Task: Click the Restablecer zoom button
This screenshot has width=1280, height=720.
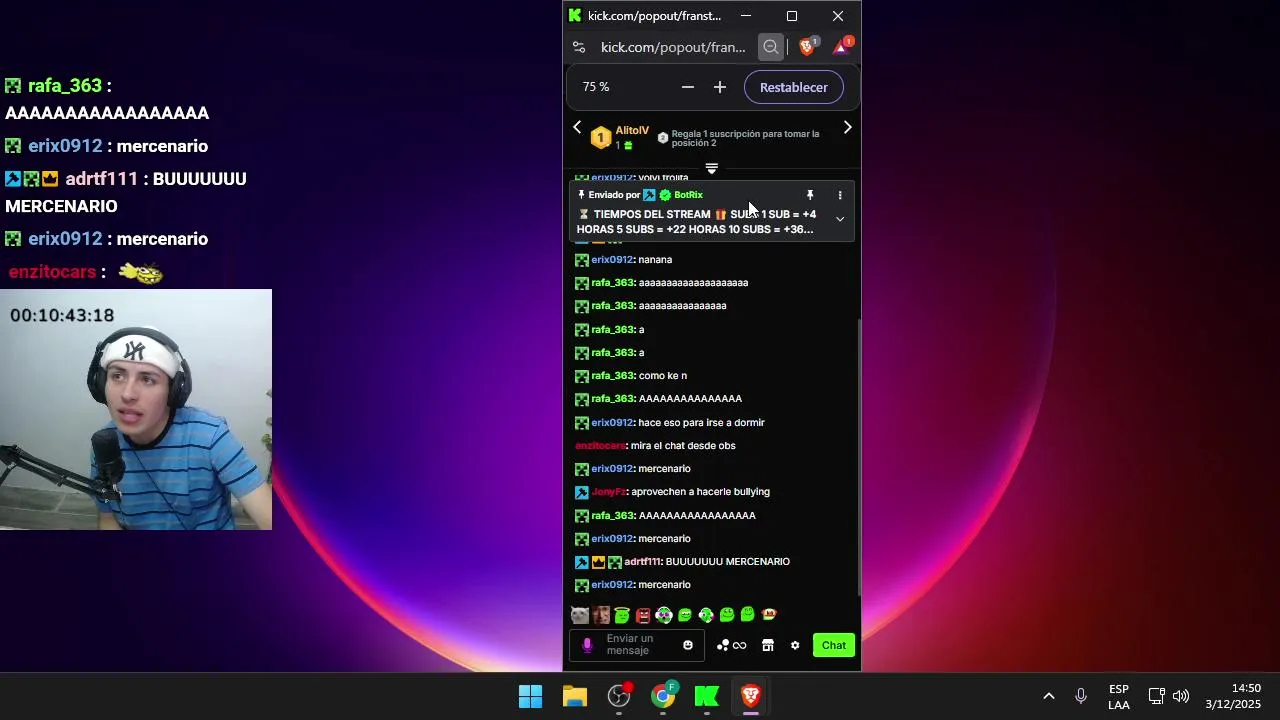Action: pyautogui.click(x=794, y=87)
